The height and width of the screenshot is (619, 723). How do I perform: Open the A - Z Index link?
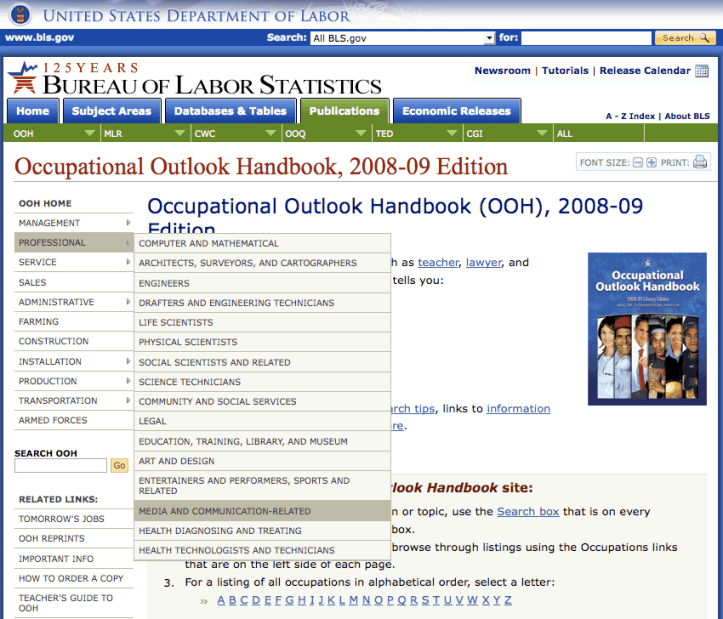coord(630,116)
